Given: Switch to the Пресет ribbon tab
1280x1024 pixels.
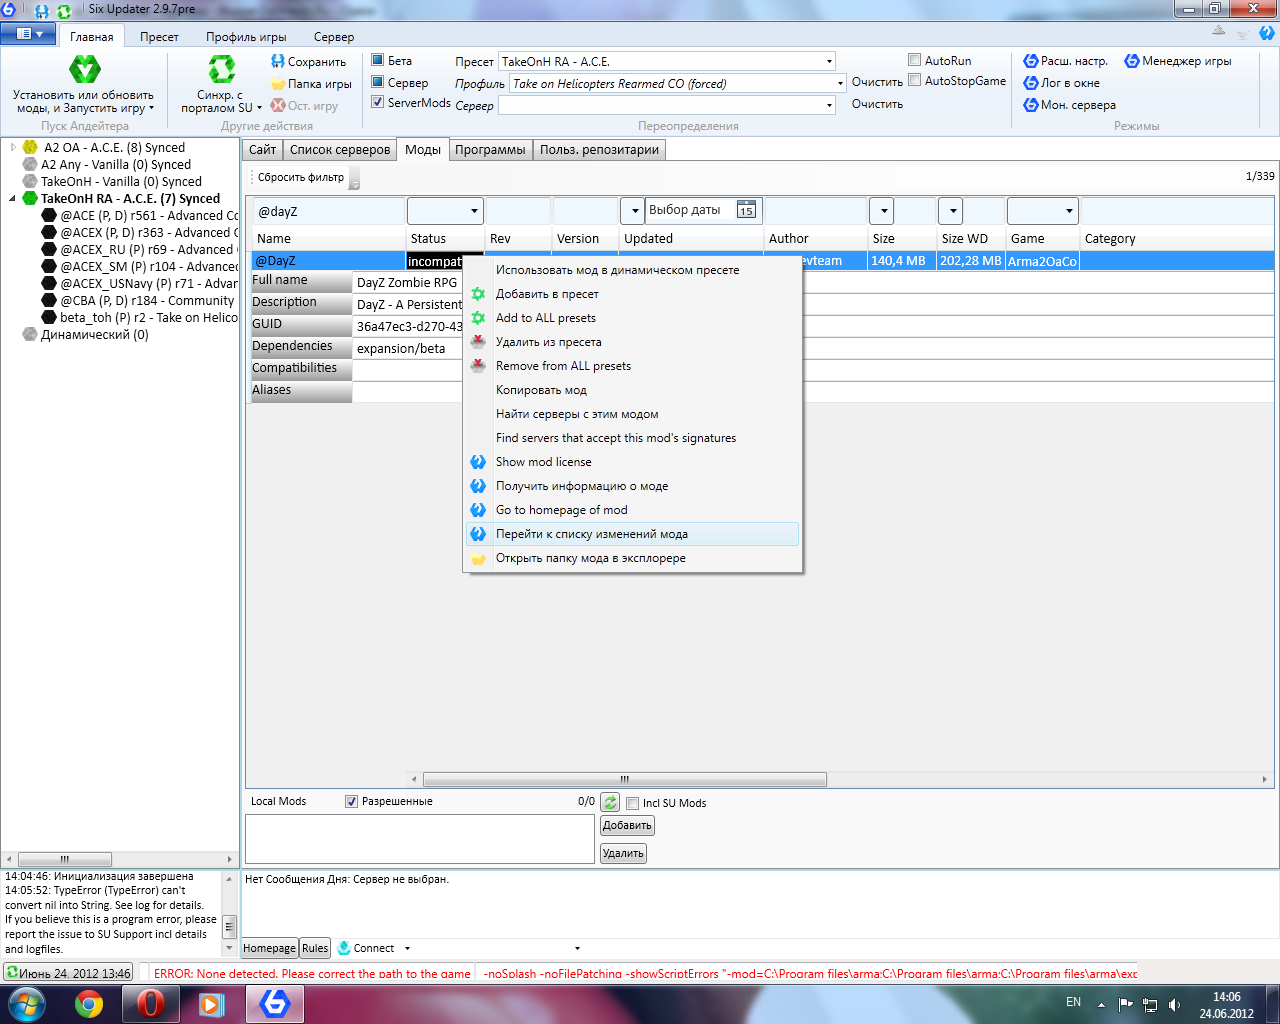Looking at the screenshot, I should (159, 37).
